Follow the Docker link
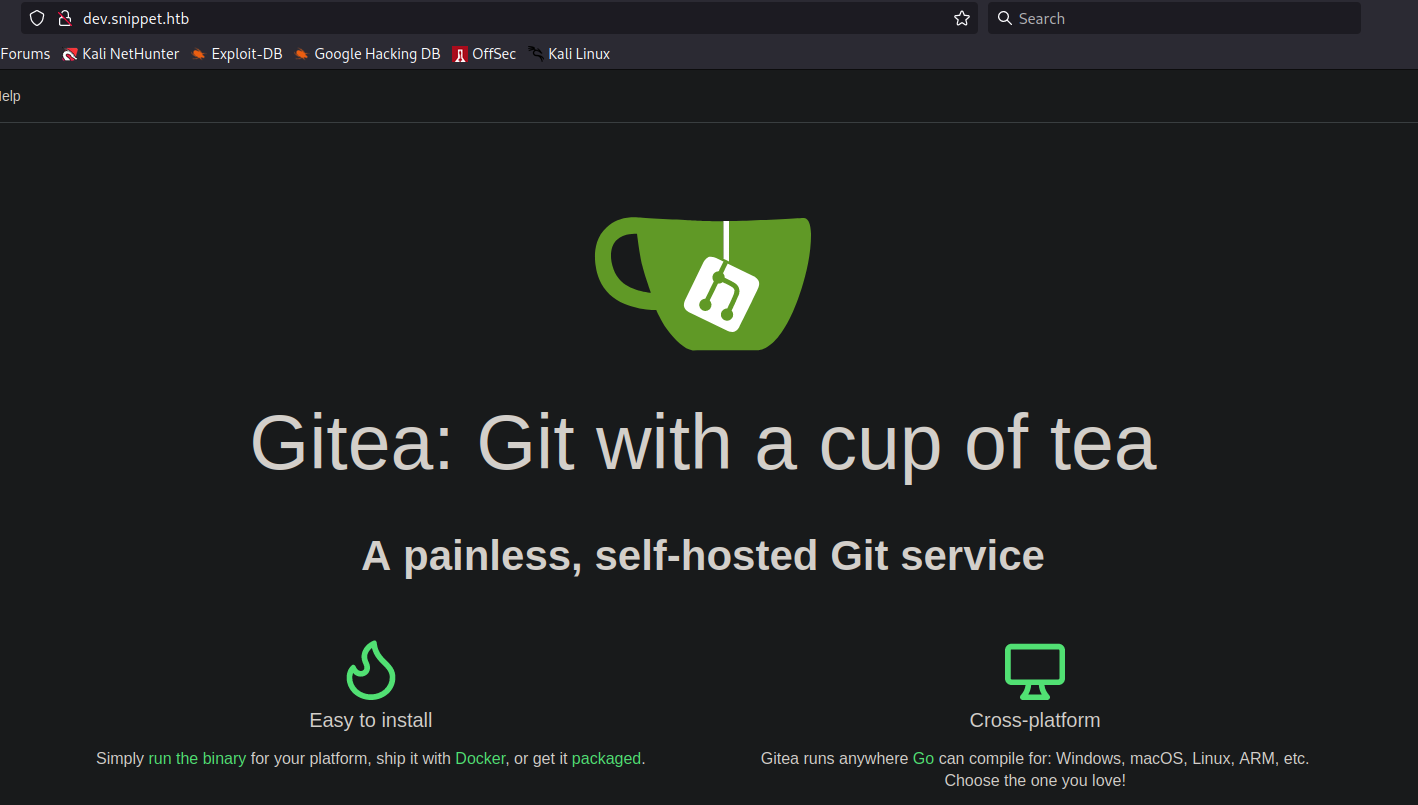The width and height of the screenshot is (1418, 805). tap(480, 758)
